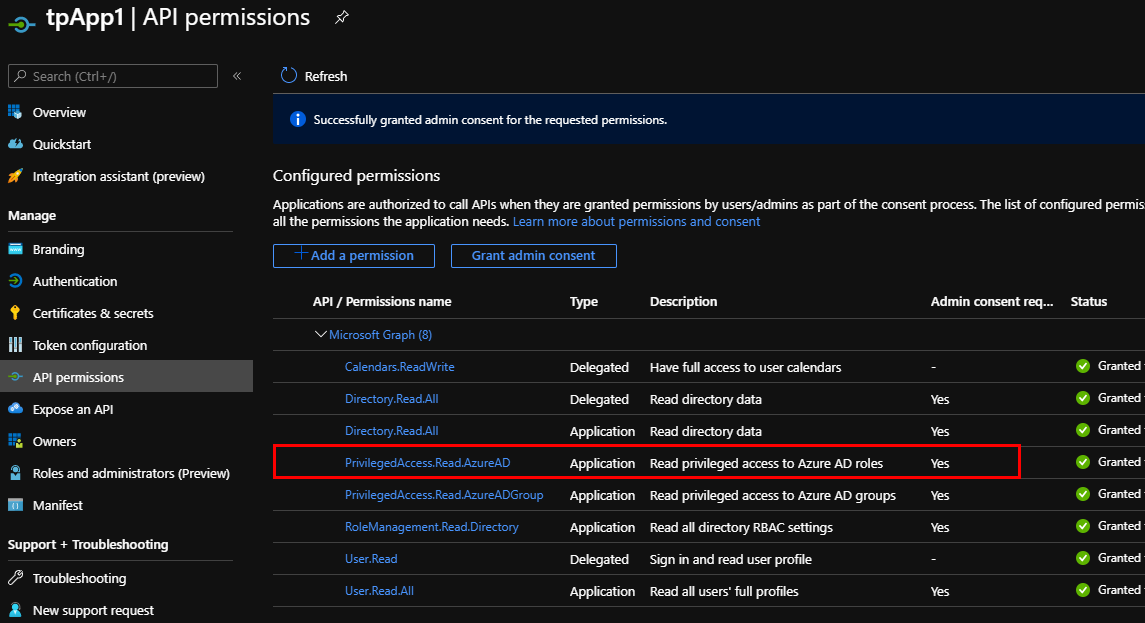Collapse the Microsoft Graph (8) permissions group
The width and height of the screenshot is (1145, 623).
pyautogui.click(x=320, y=335)
